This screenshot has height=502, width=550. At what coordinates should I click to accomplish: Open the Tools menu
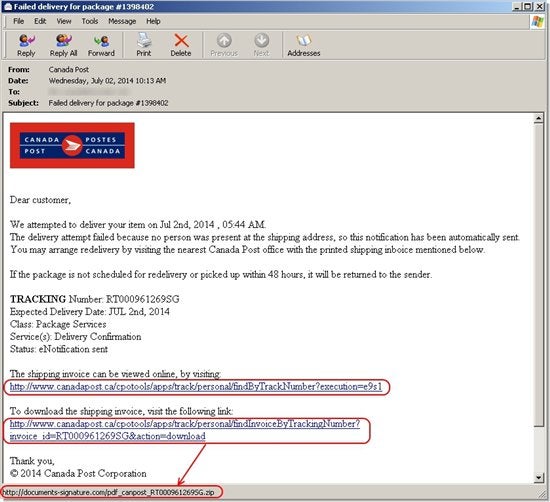[x=90, y=21]
